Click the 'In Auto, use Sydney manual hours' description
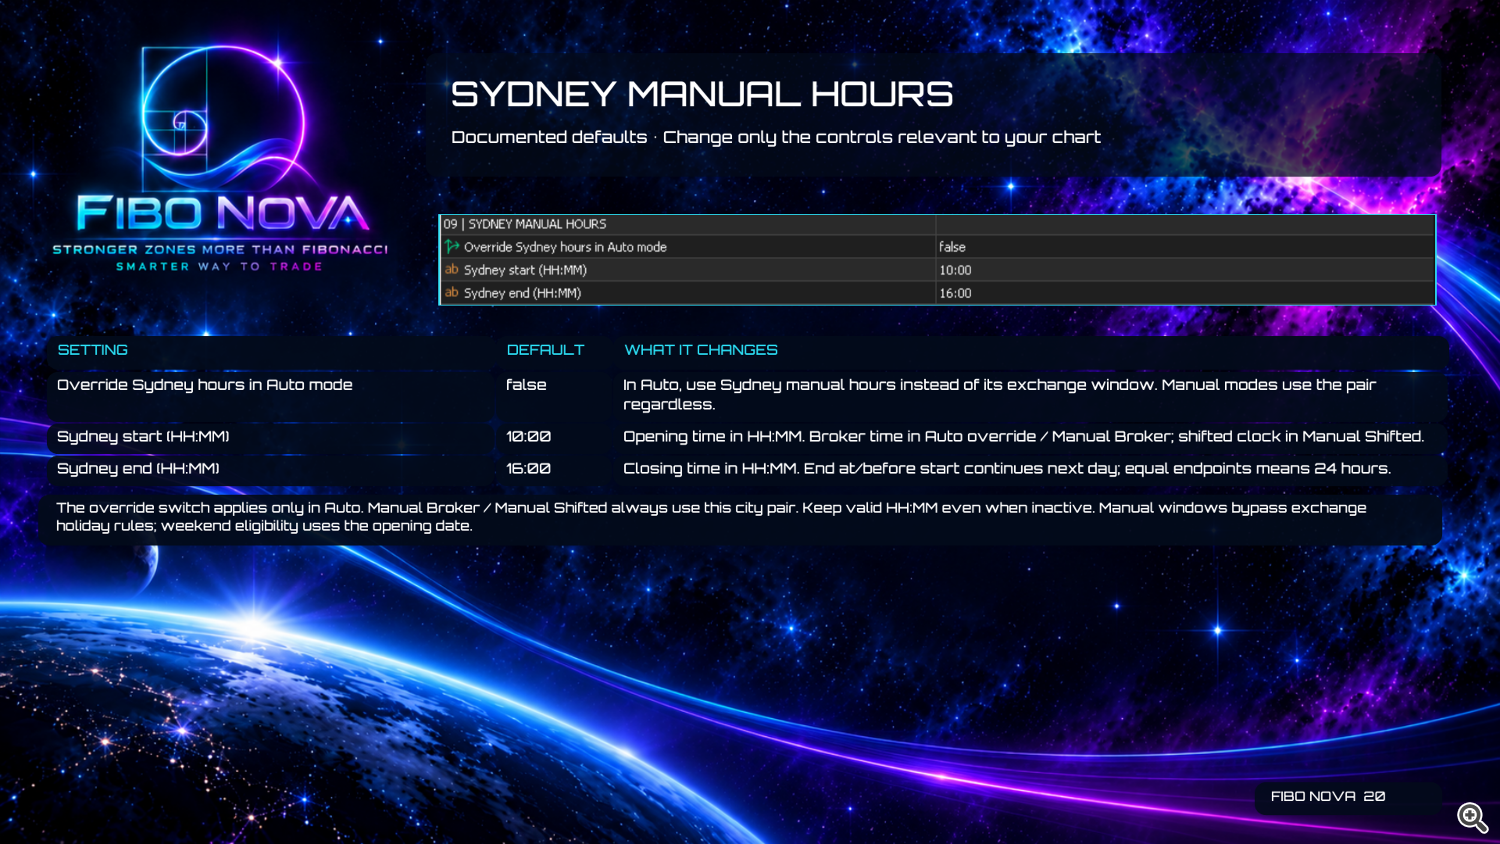Viewport: 1500px width, 844px height. click(1000, 394)
